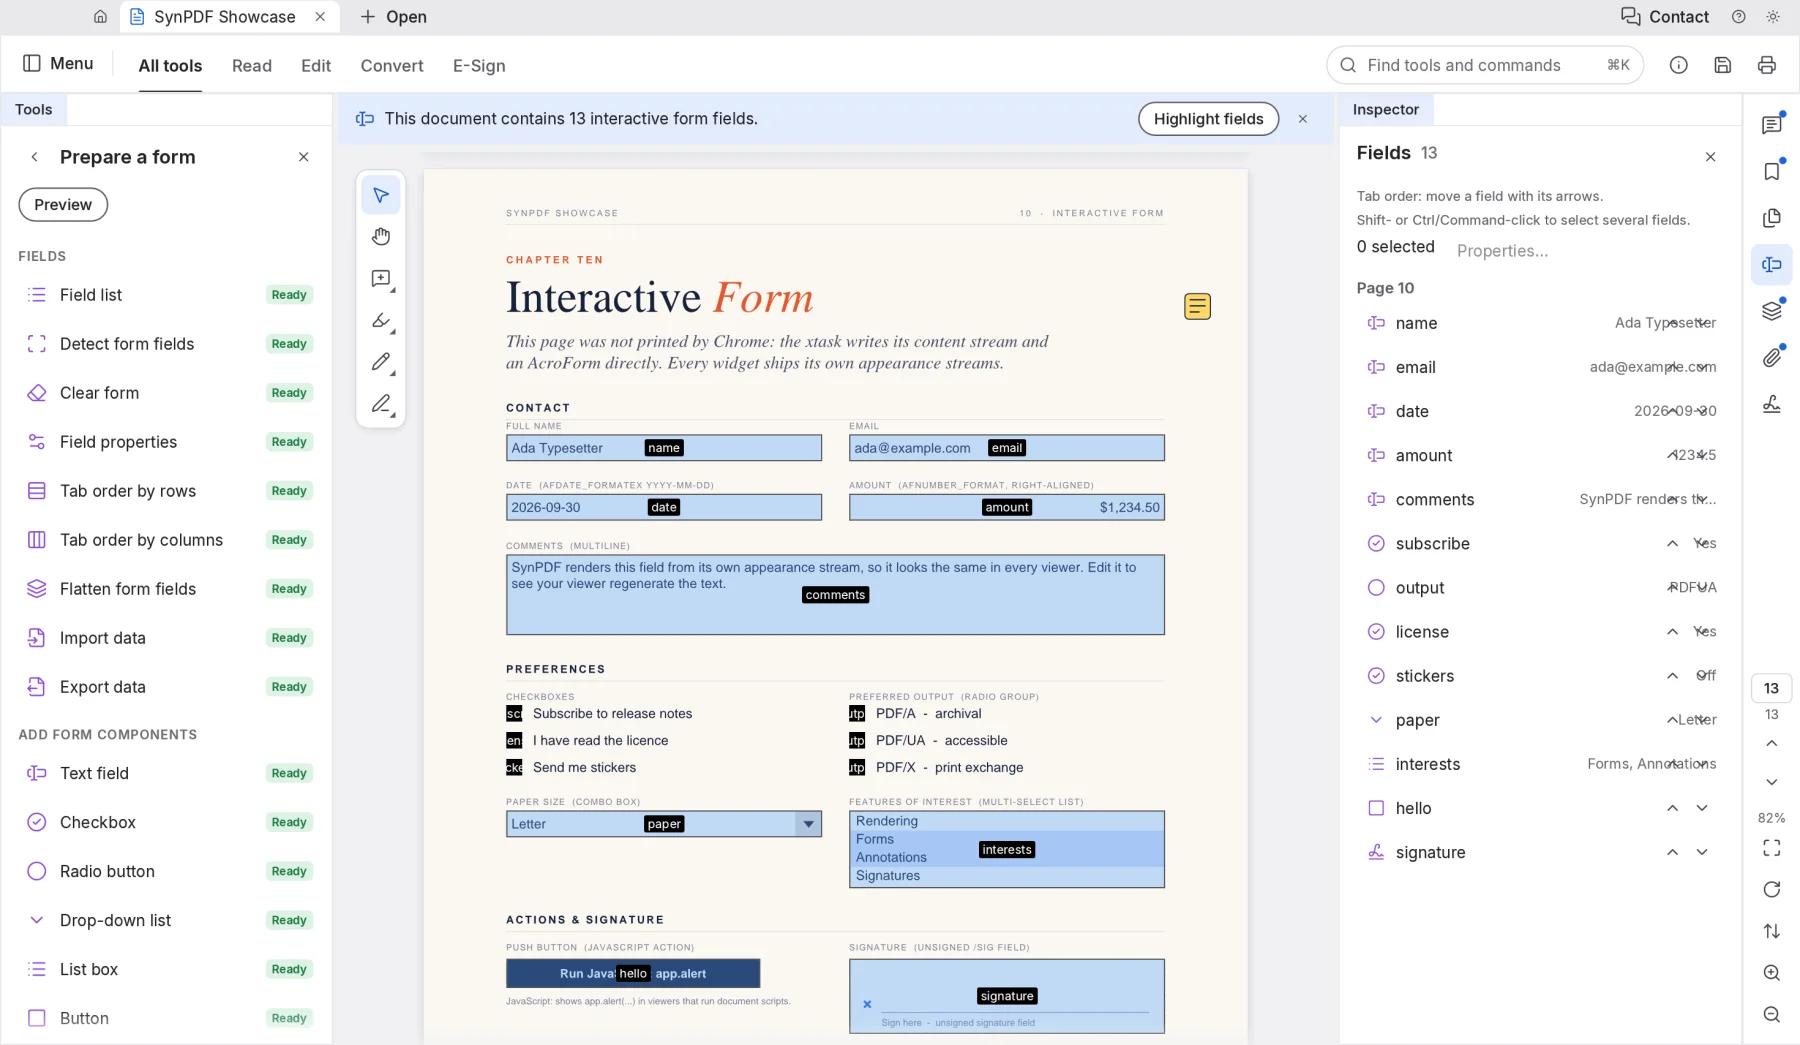Toggle 'I have read the licence' checkbox
The image size is (1800, 1045).
coord(514,741)
